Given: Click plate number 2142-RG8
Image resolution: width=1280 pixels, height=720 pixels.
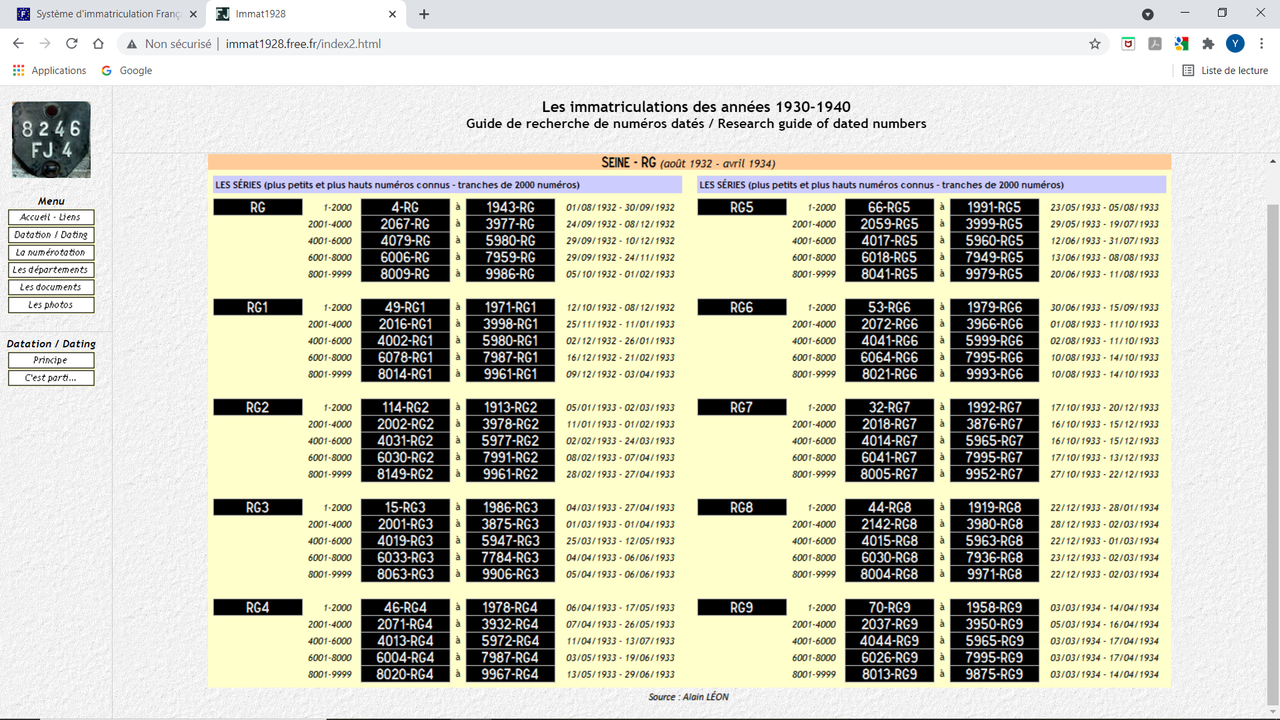Looking at the screenshot, I should (x=889, y=524).
